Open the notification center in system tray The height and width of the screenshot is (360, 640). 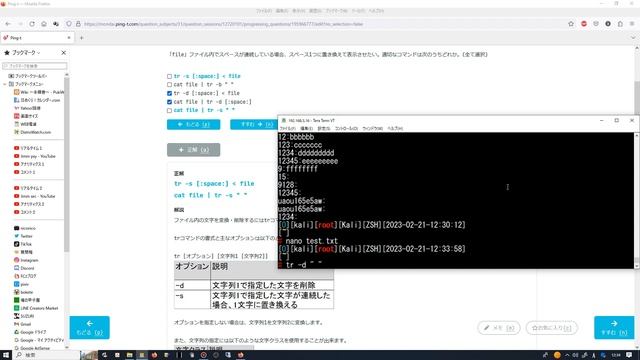click(x=629, y=355)
